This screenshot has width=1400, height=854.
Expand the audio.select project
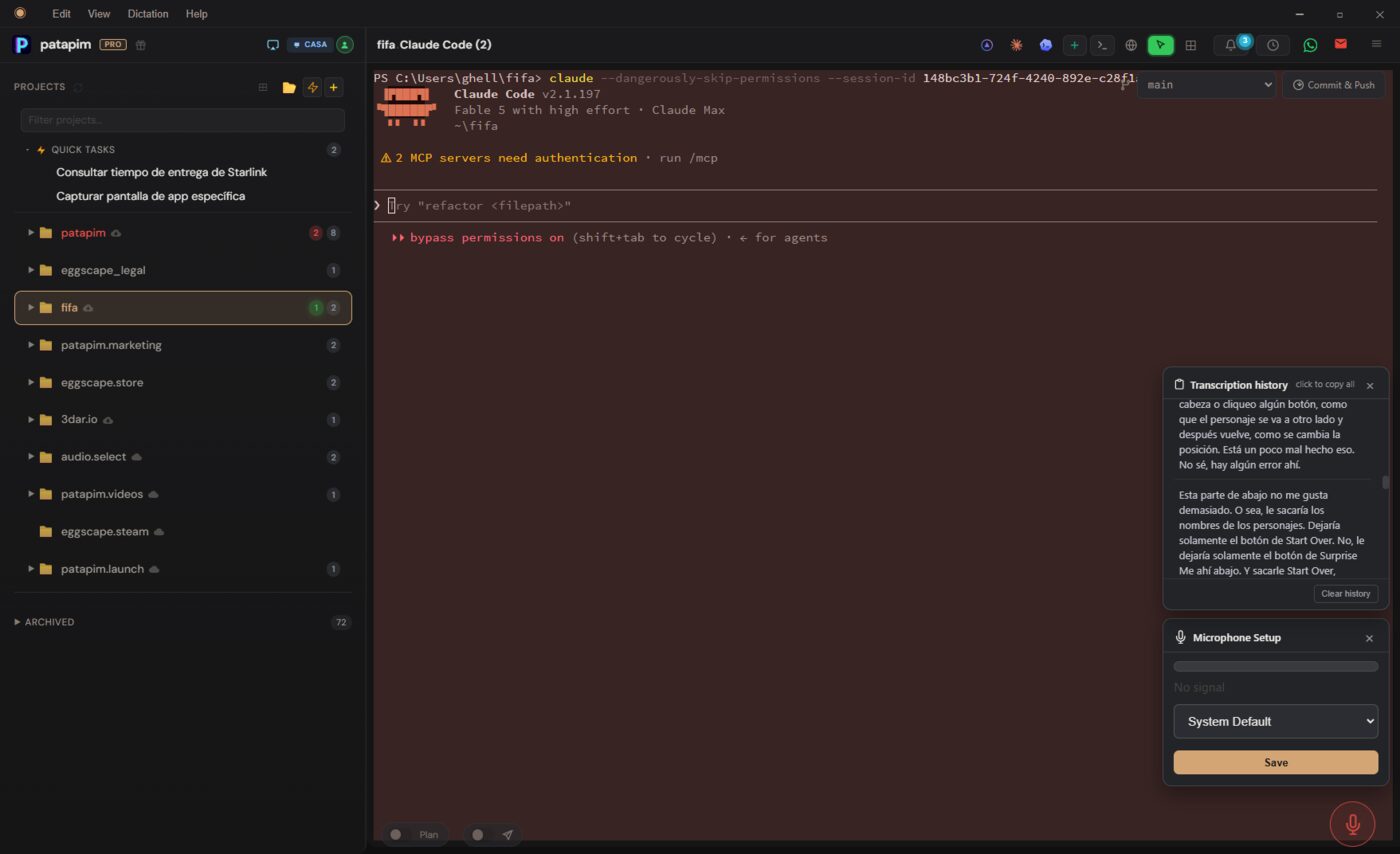click(x=31, y=457)
